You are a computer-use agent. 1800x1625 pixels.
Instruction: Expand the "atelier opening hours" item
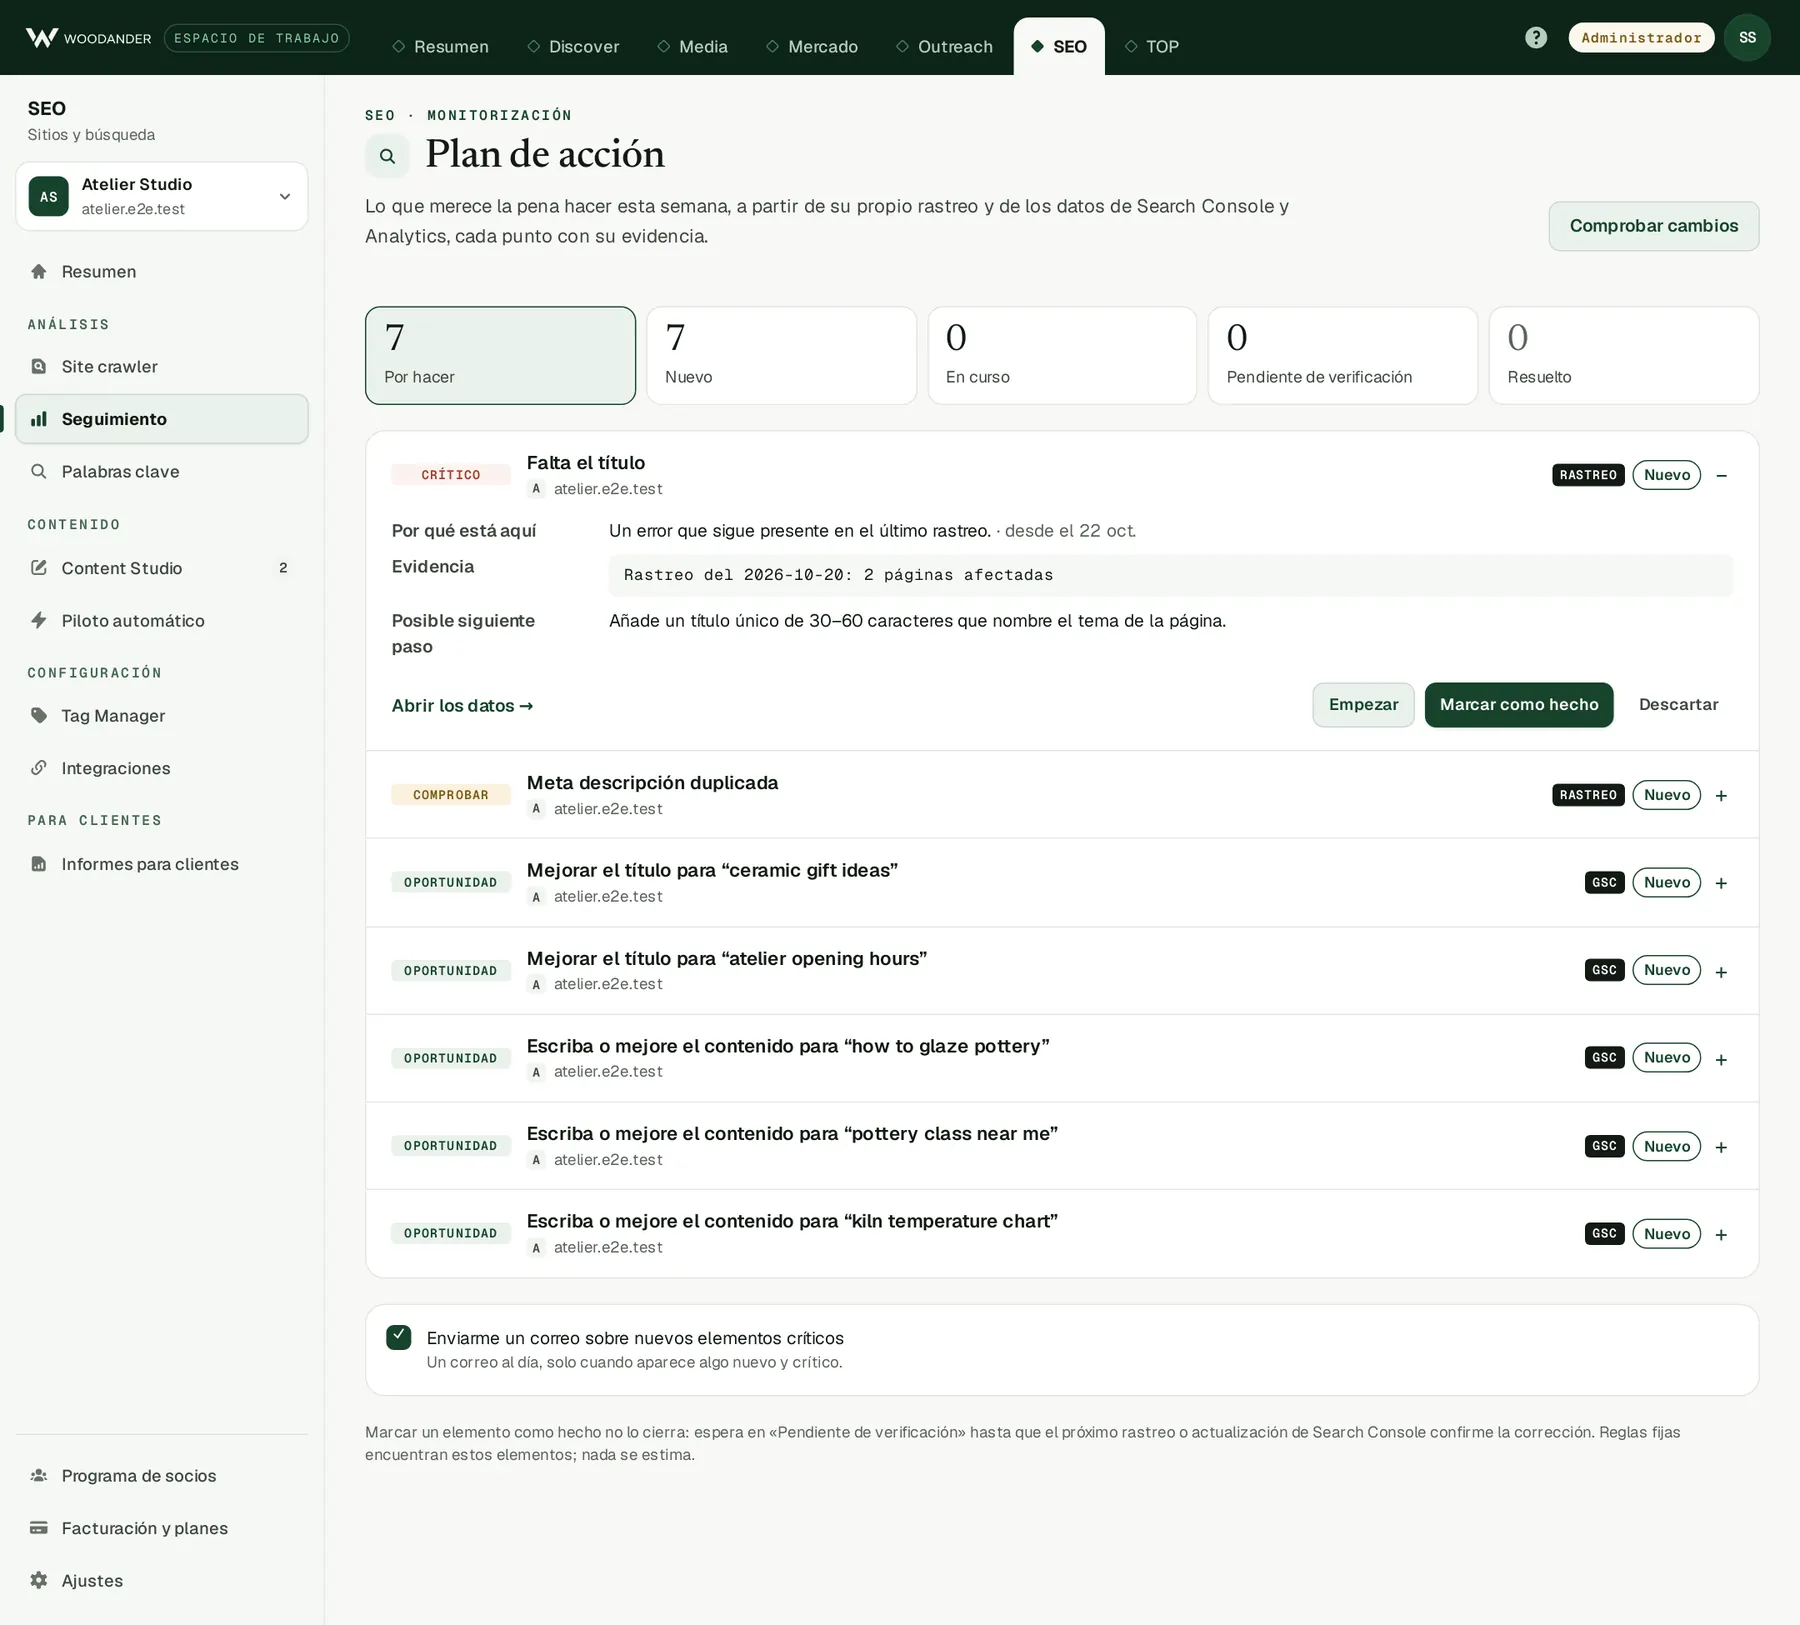pos(1721,972)
